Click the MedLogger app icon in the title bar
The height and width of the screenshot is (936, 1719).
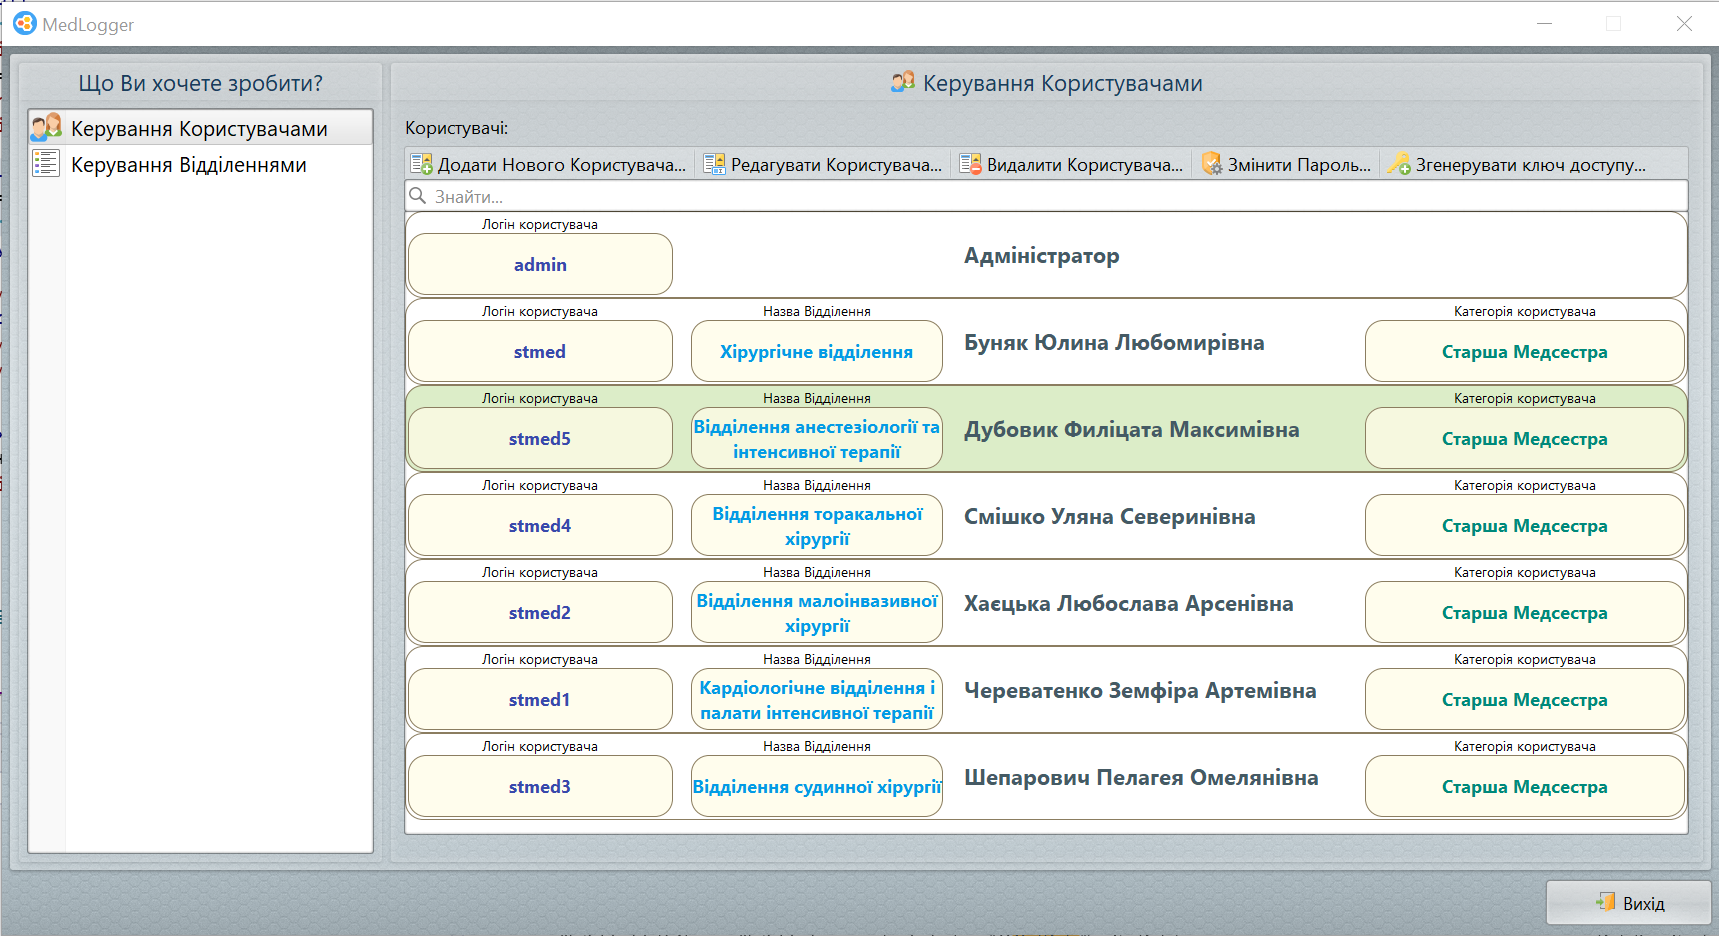pos(24,24)
